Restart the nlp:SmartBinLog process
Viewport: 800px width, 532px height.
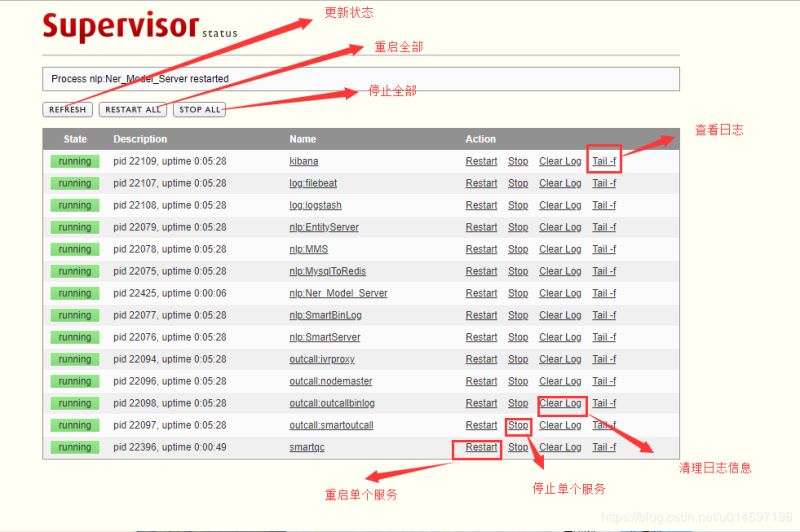(x=481, y=315)
